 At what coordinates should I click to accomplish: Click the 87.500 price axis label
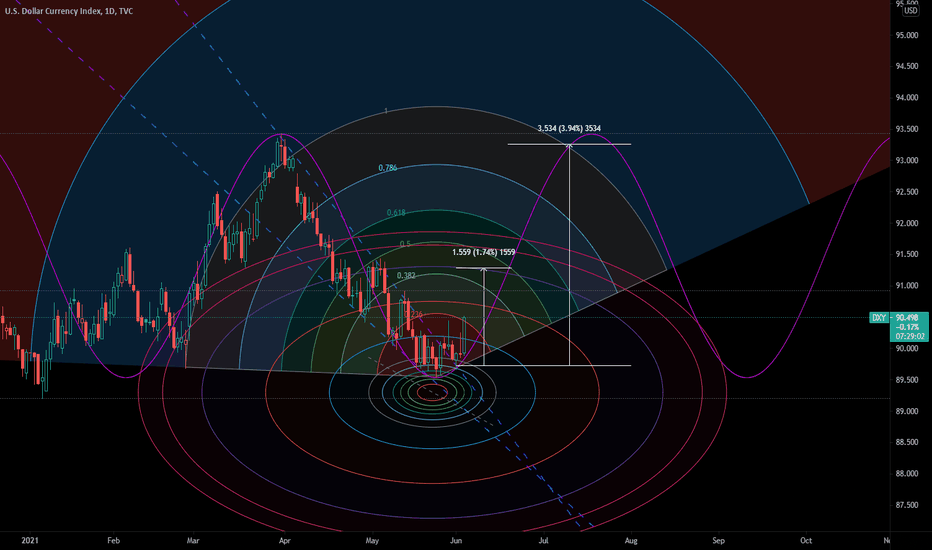tap(906, 505)
